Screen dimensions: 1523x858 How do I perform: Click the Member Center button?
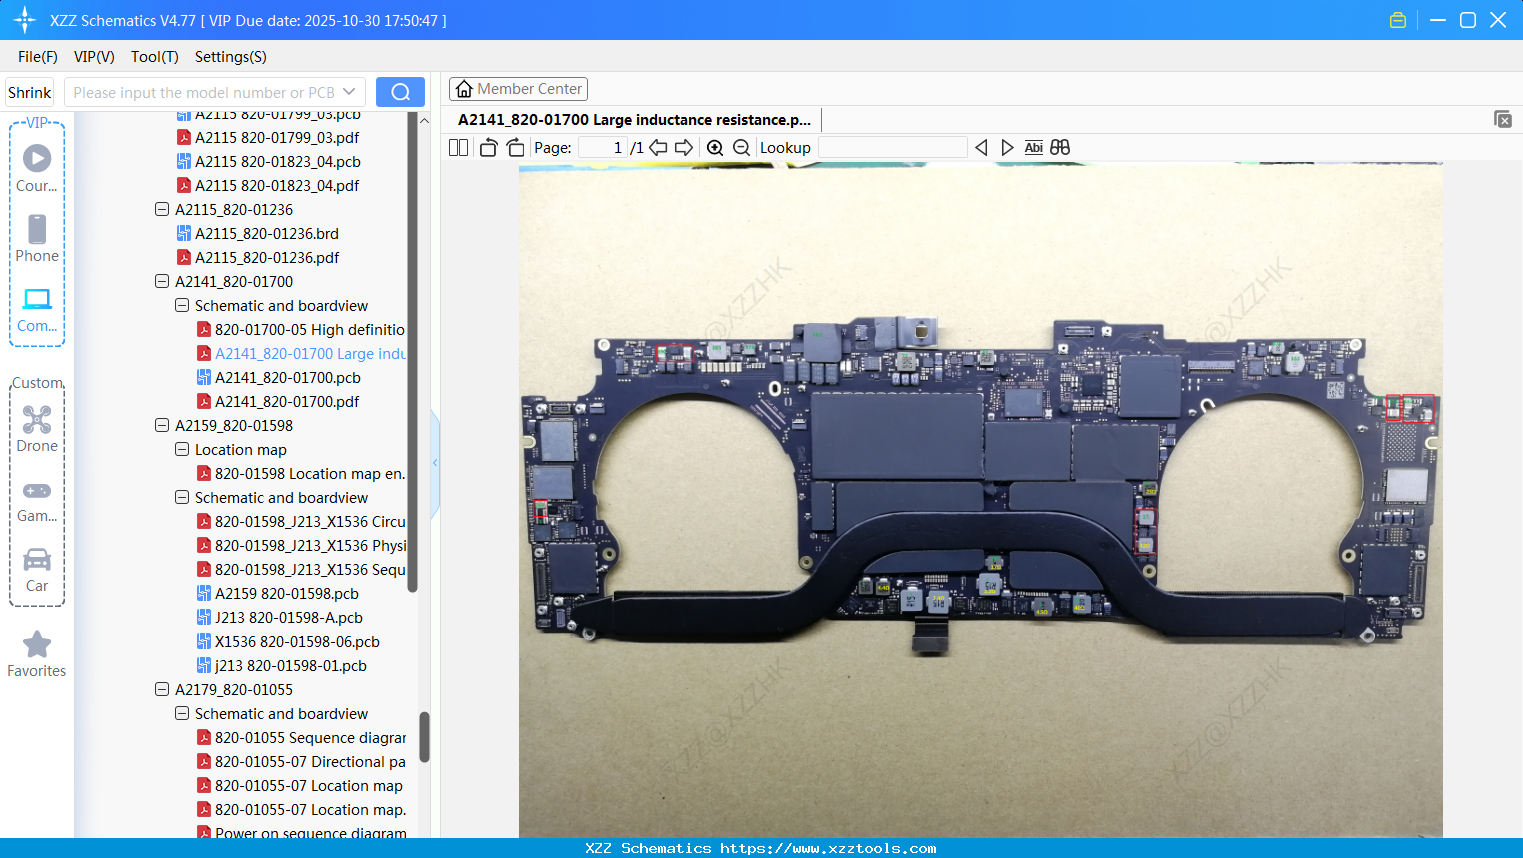coord(518,89)
